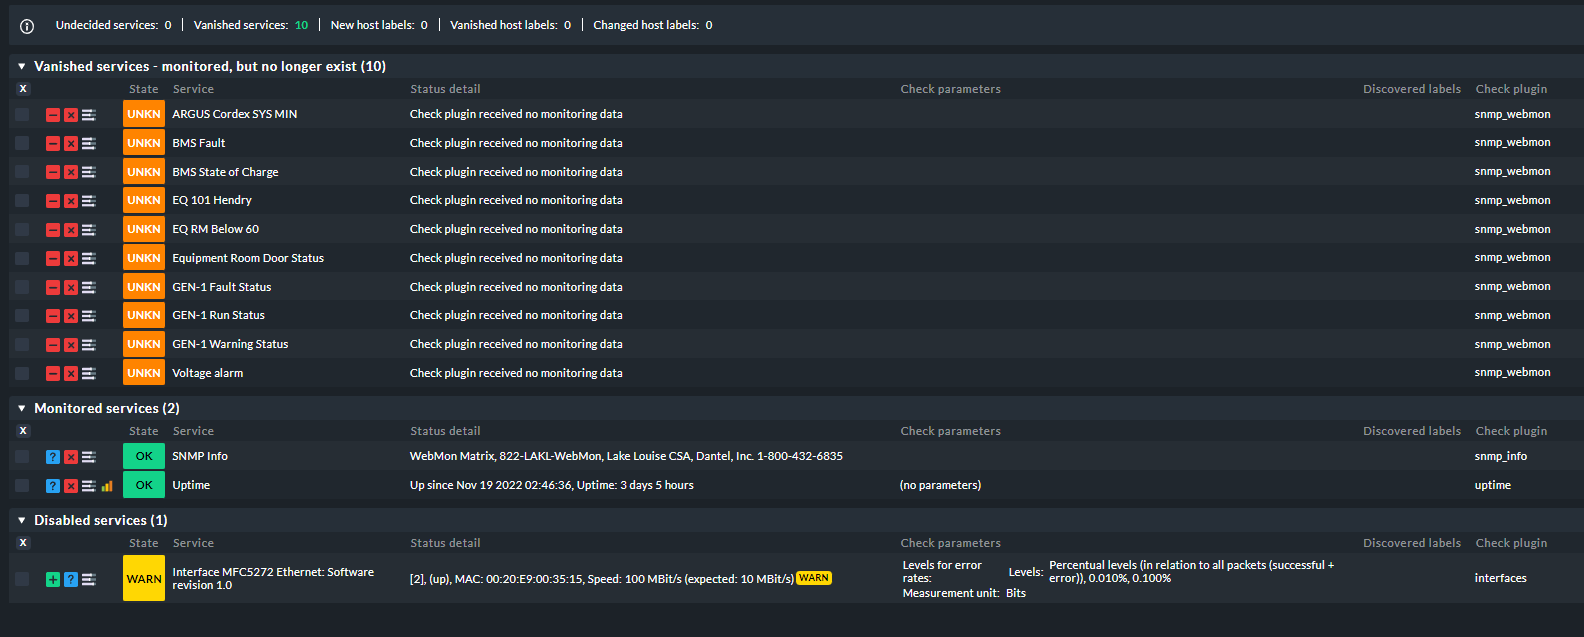This screenshot has height=637, width=1584.
Task: Open the info icon in the top bar
Action: (25, 25)
